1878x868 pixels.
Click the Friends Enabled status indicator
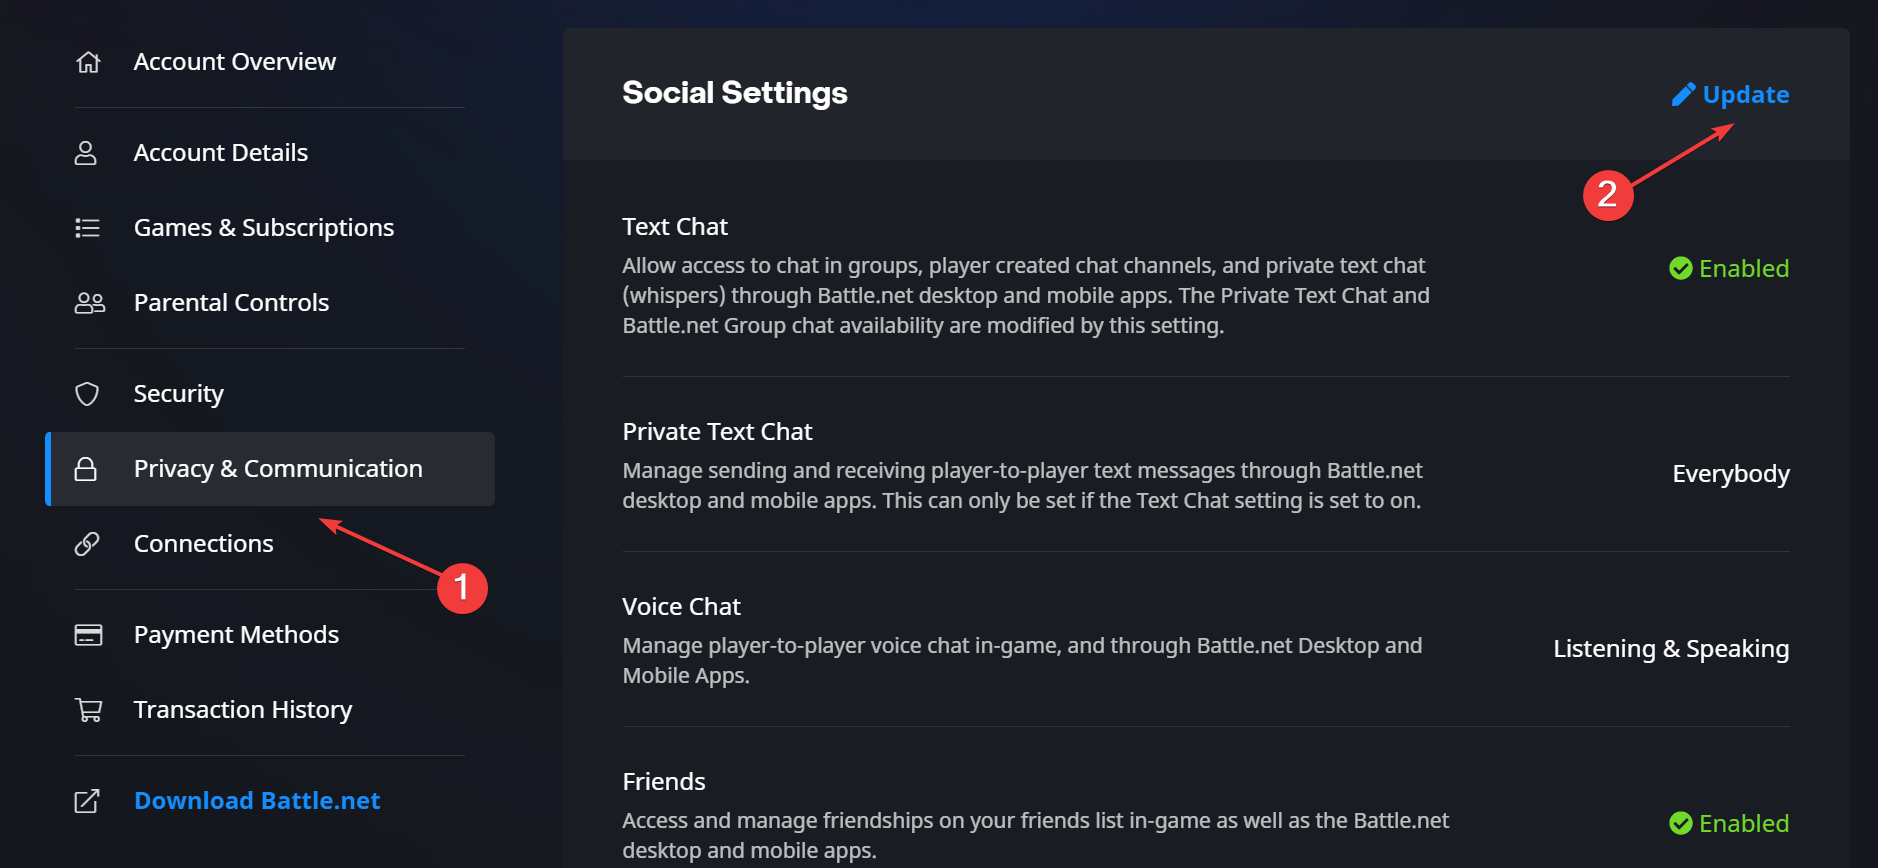(1729, 823)
